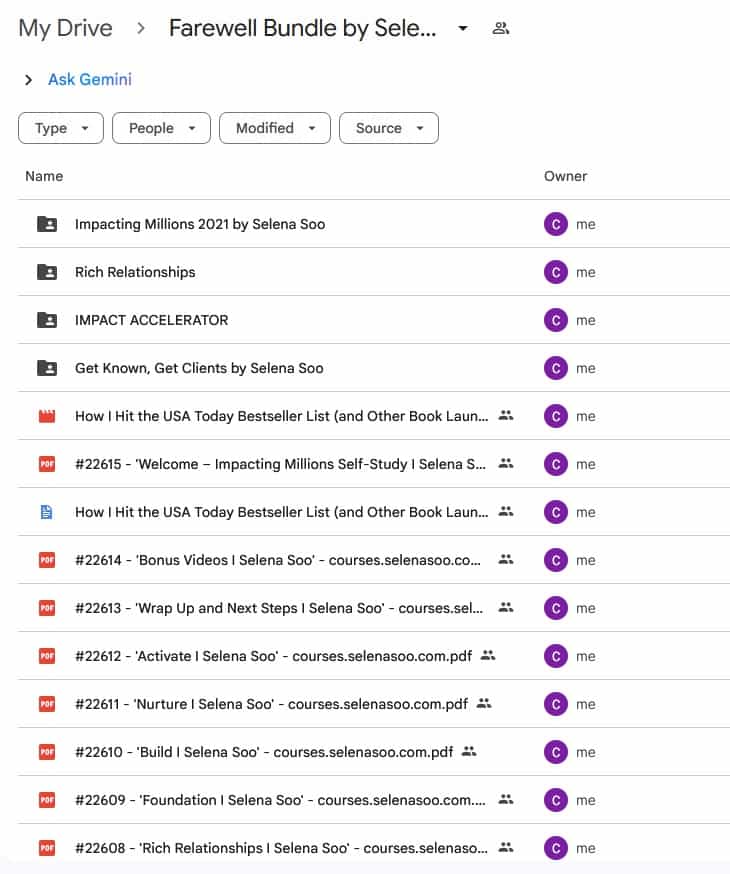Click the shared people icon beside breadcrumb title
This screenshot has width=730, height=874.
(501, 28)
